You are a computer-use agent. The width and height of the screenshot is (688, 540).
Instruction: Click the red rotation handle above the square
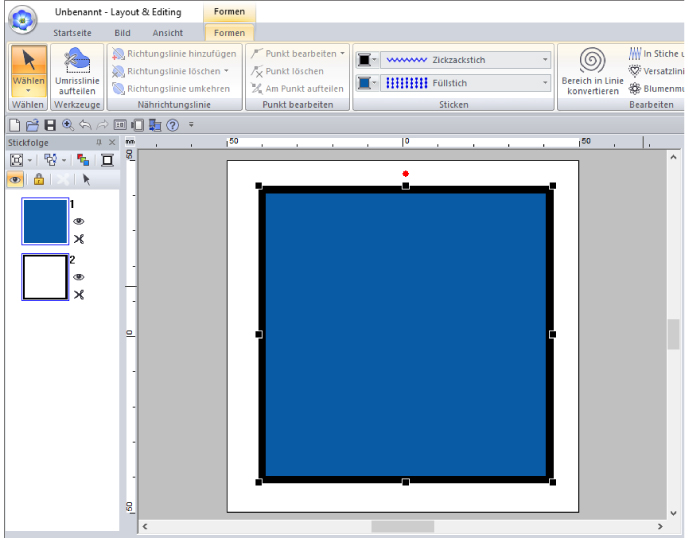click(406, 174)
